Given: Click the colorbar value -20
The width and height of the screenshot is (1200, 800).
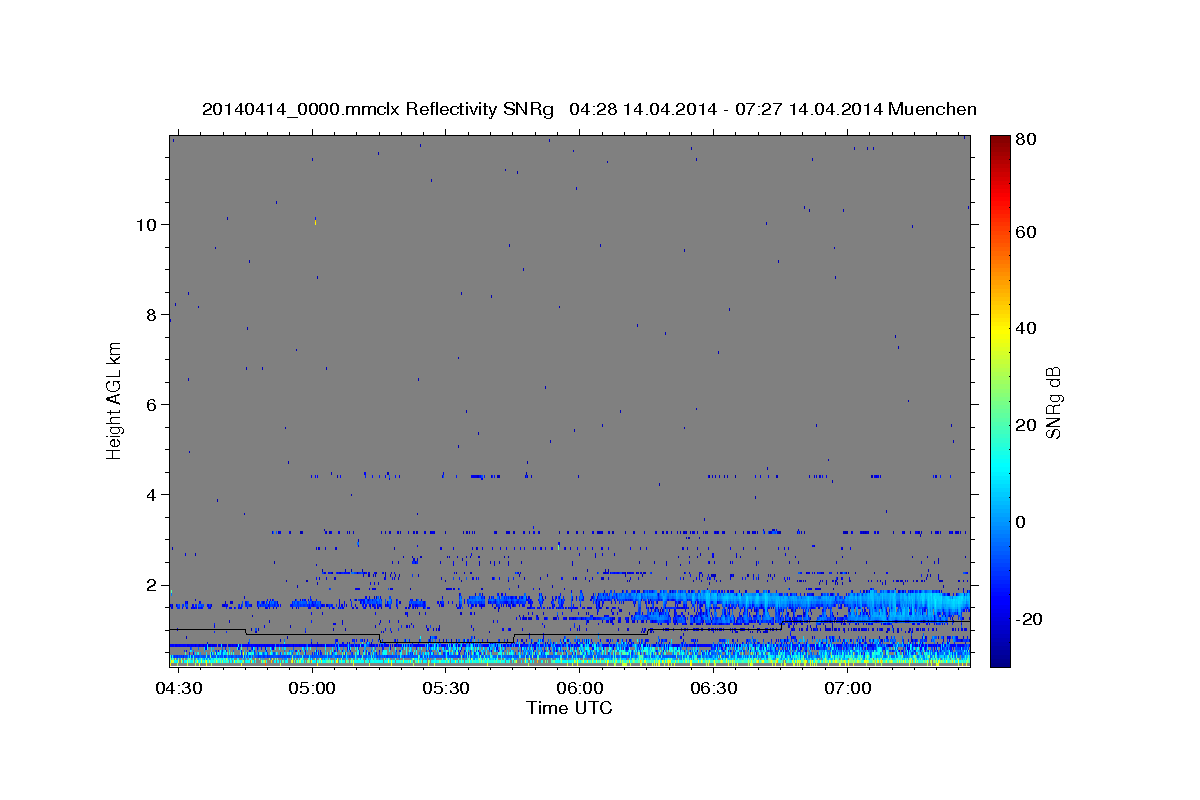Looking at the screenshot, I should [x=1031, y=619].
